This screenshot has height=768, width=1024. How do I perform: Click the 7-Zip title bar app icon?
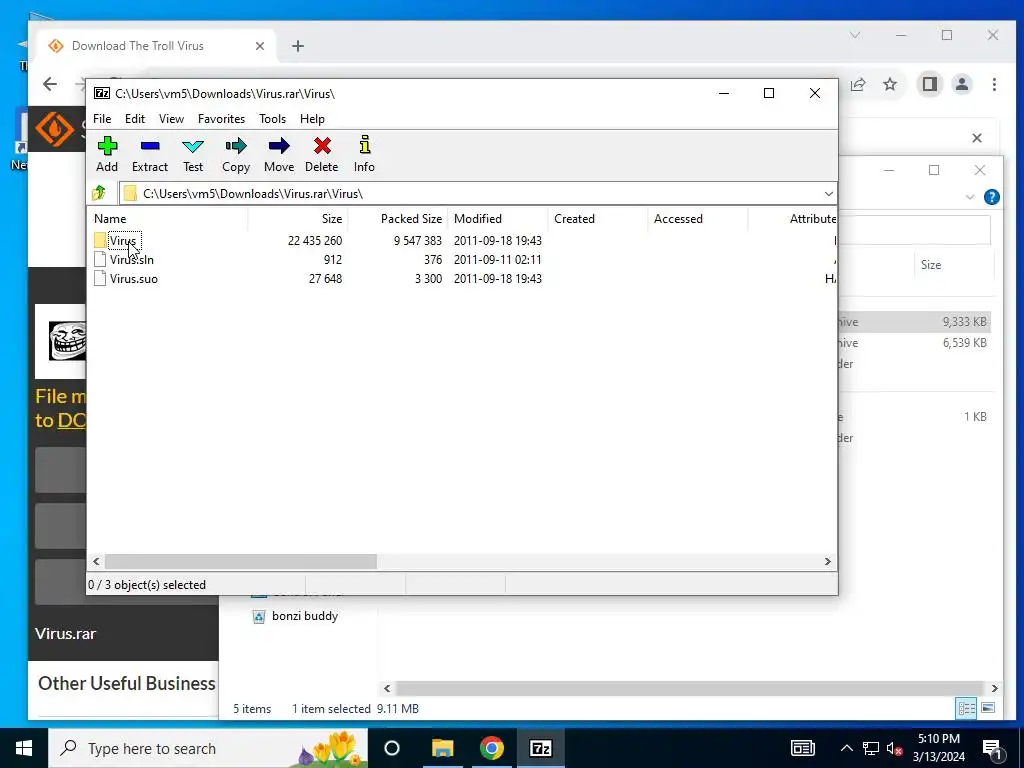click(102, 93)
